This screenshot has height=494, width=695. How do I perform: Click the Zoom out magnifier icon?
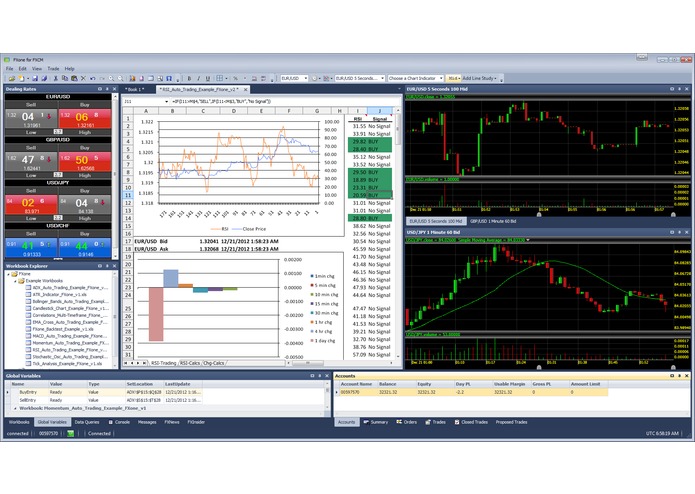pyautogui.click(x=120, y=78)
